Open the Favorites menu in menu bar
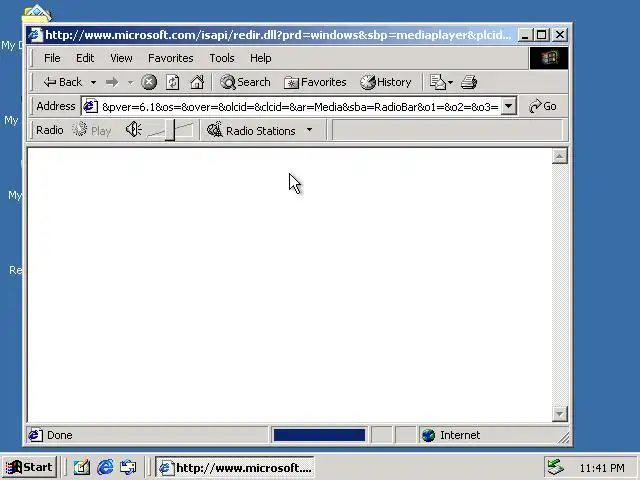640x480 pixels. click(x=171, y=58)
